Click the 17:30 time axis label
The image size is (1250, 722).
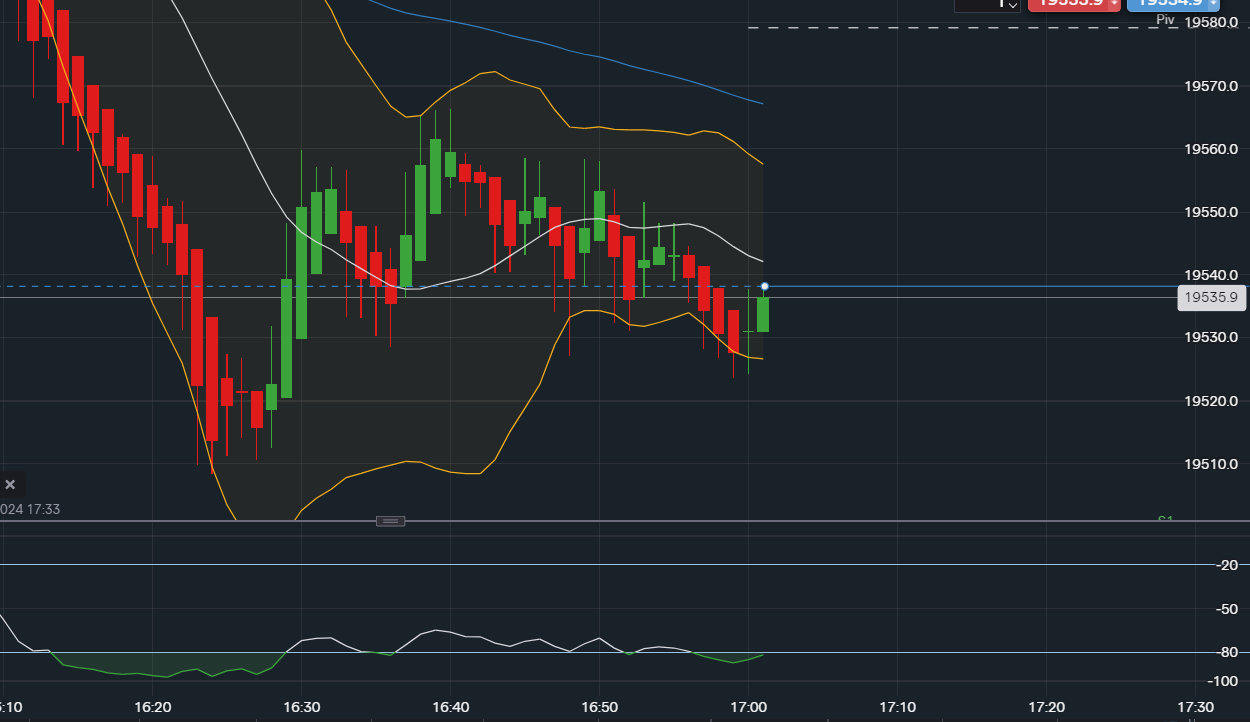click(1195, 707)
